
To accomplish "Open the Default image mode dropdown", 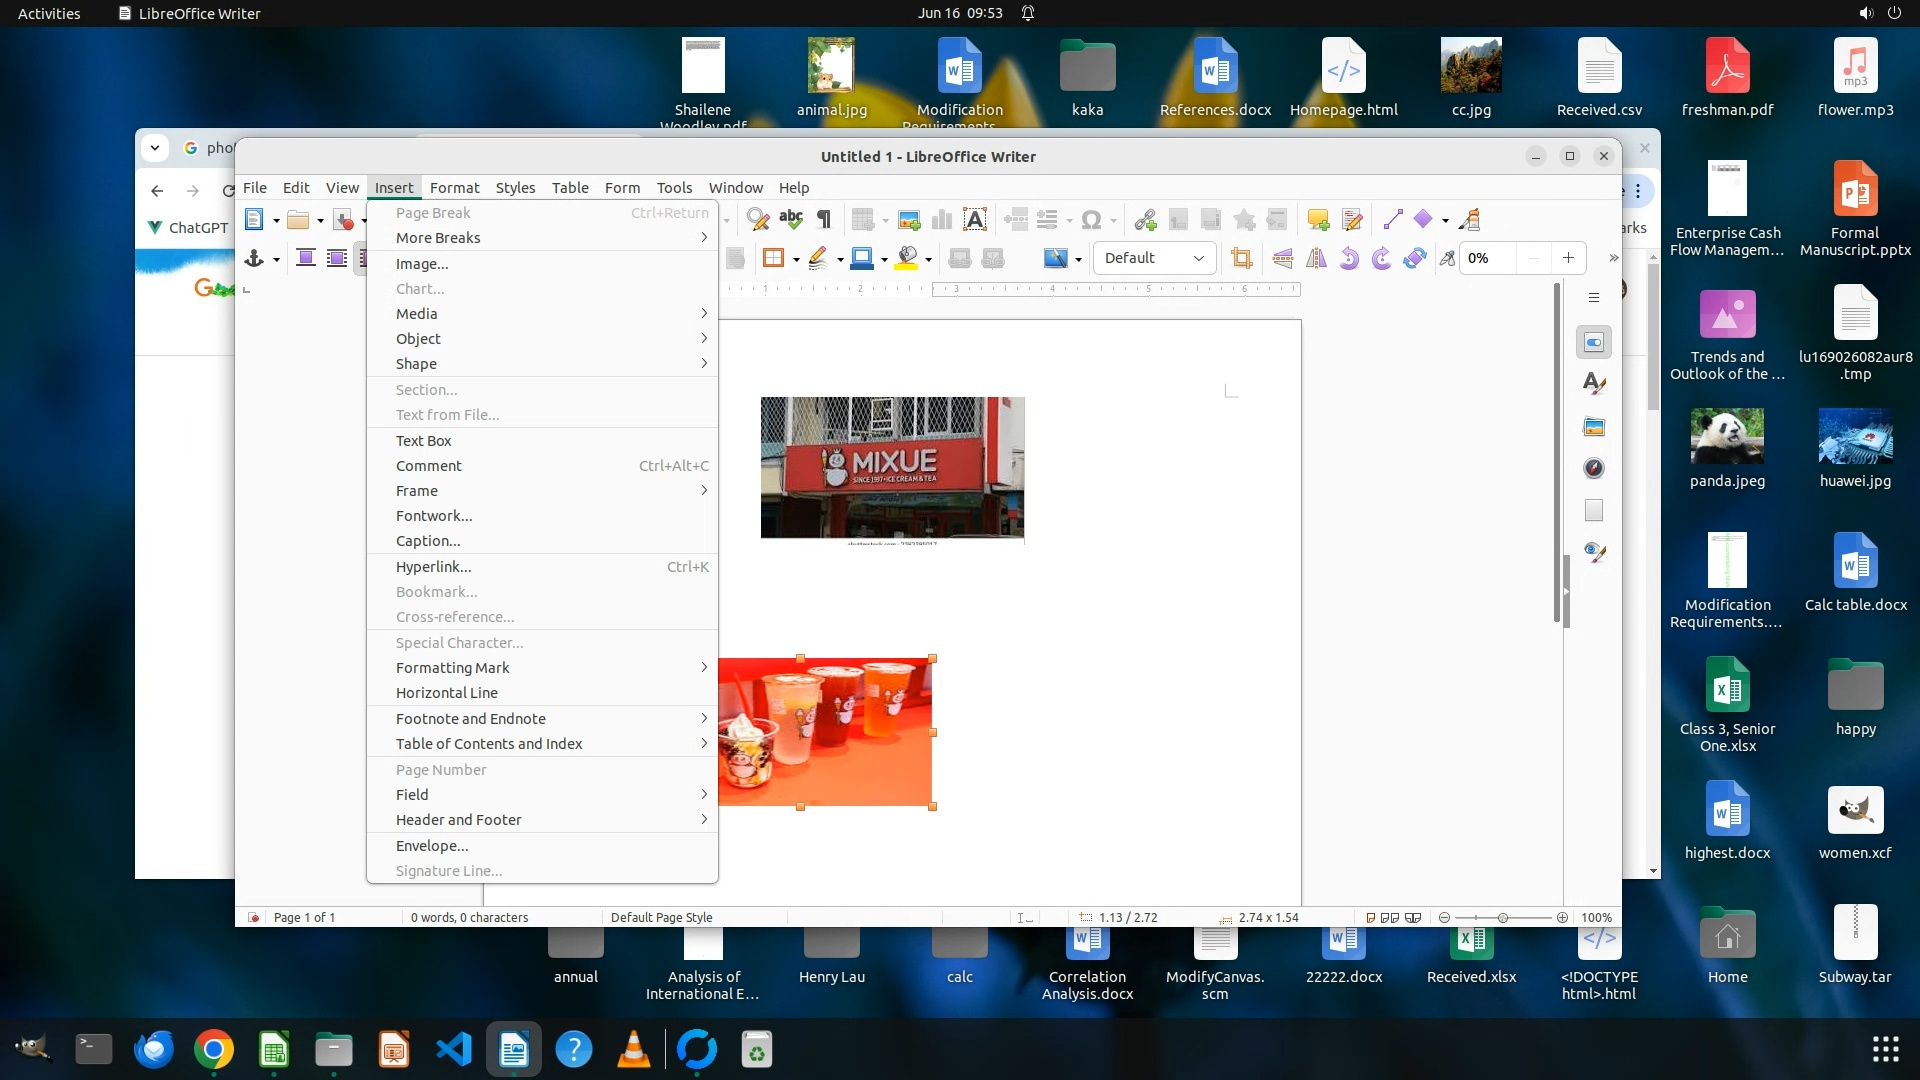I will (x=1154, y=258).
